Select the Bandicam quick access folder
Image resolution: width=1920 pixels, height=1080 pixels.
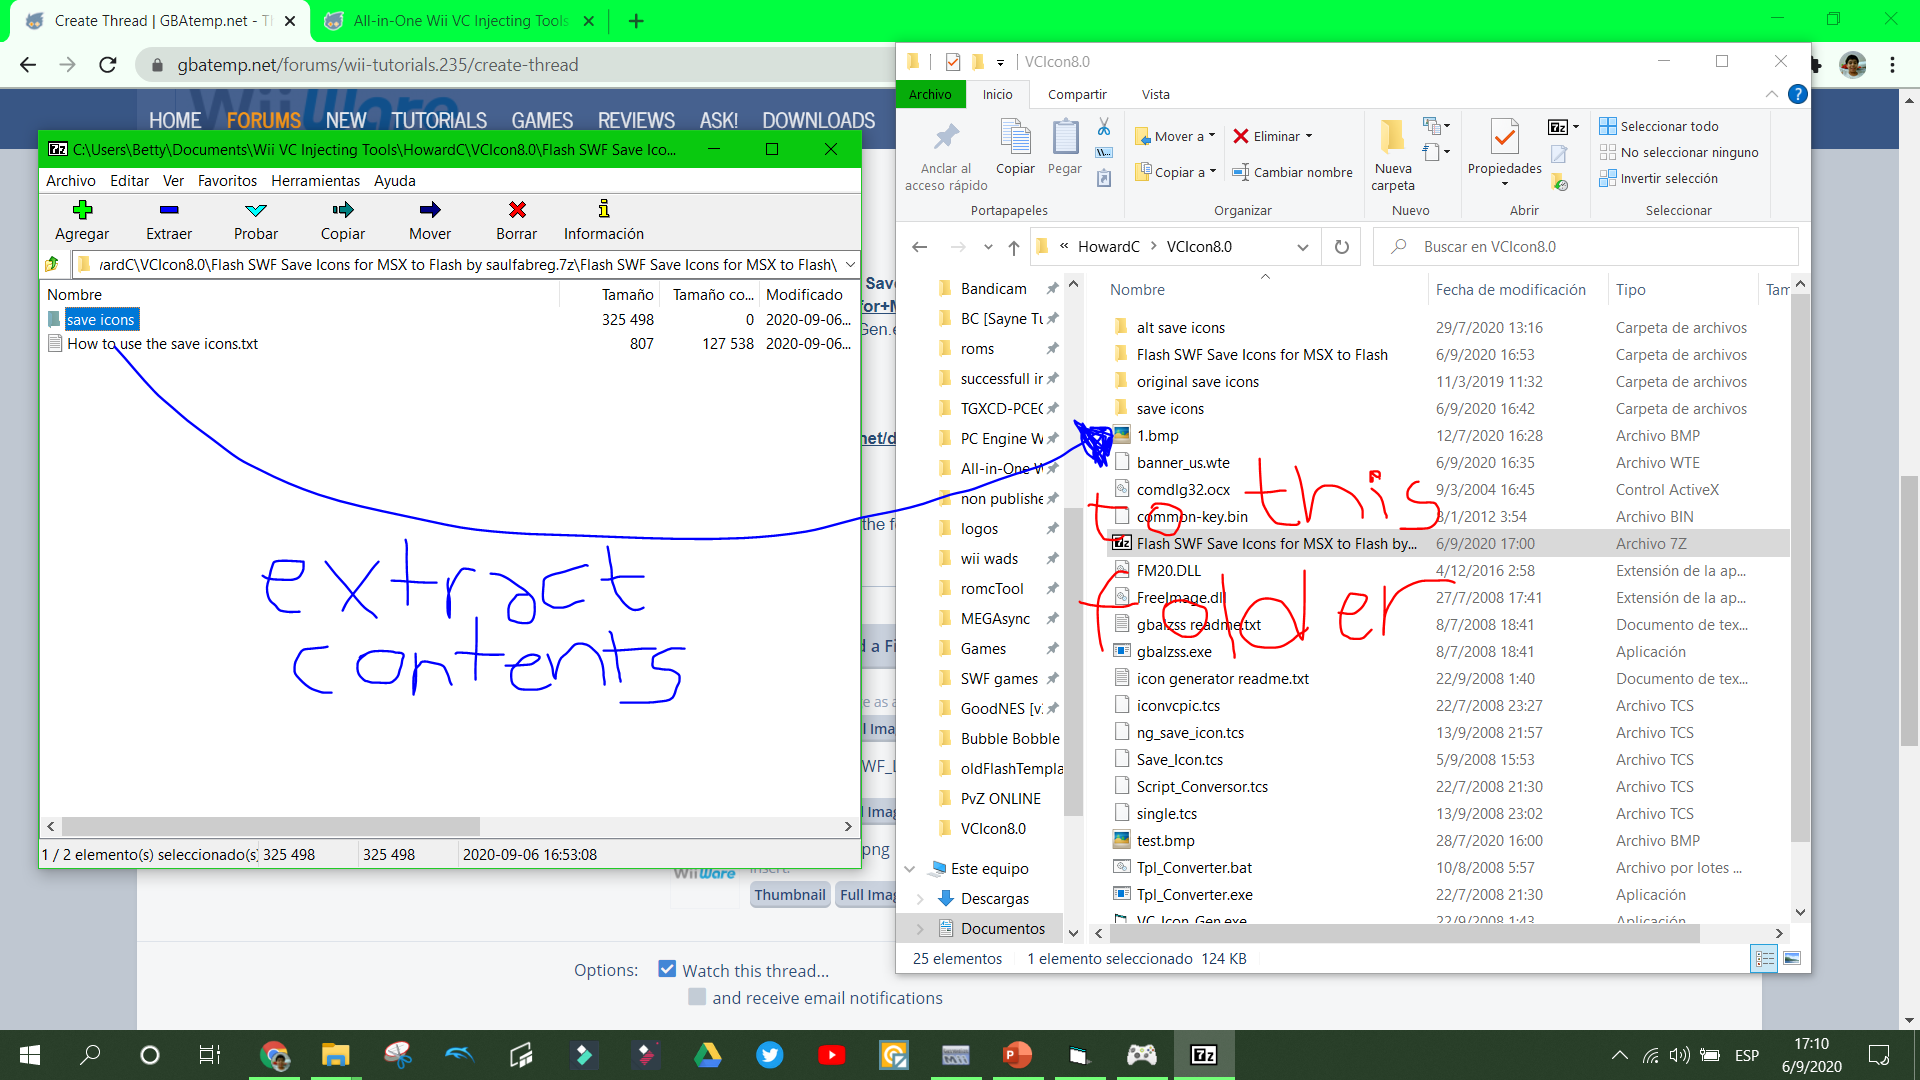993,288
